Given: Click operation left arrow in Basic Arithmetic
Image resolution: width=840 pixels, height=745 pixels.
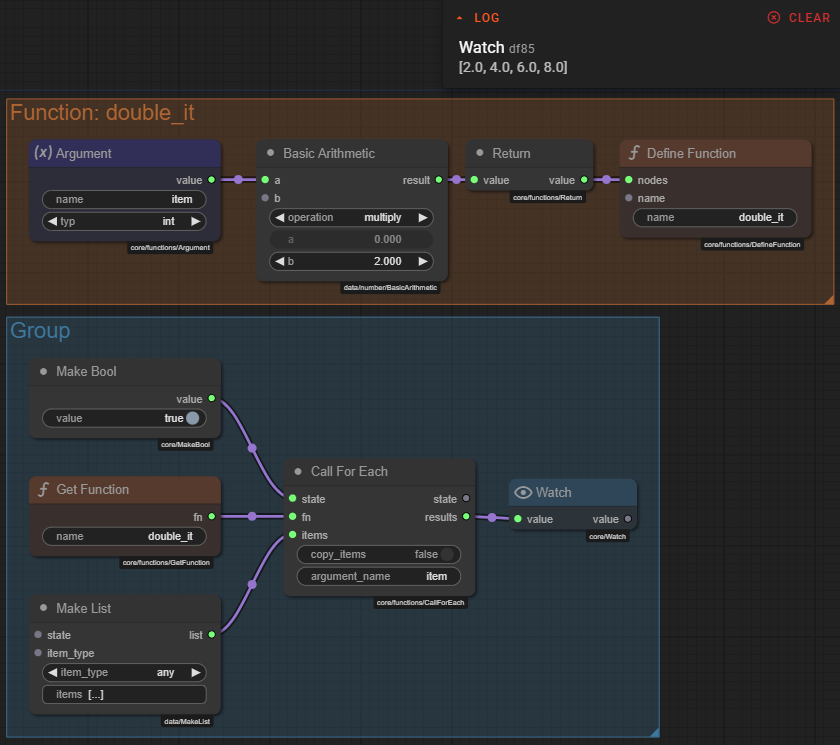Looking at the screenshot, I should point(280,217).
